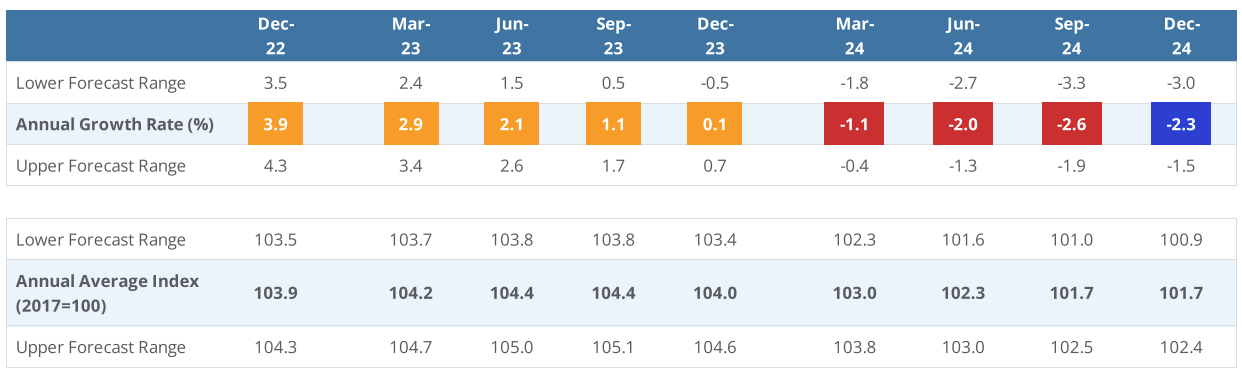Click the Dec-24 column header
The width and height of the screenshot is (1242, 375).
point(1181,35)
